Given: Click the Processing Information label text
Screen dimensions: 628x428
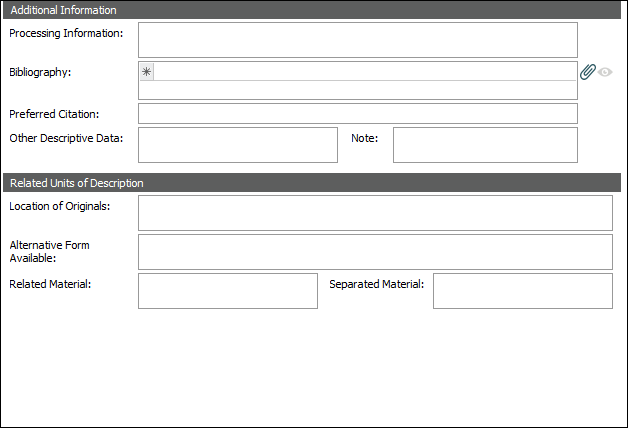Looking at the screenshot, I should pyautogui.click(x=66, y=33).
